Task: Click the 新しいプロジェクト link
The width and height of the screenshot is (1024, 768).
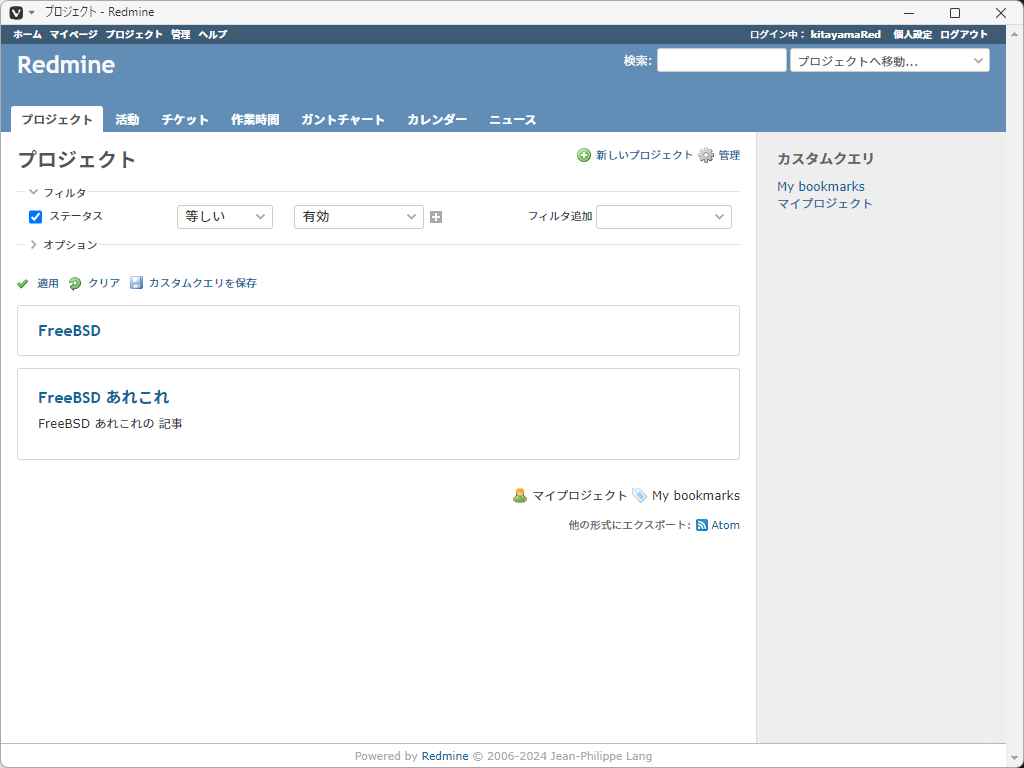Action: click(x=644, y=155)
